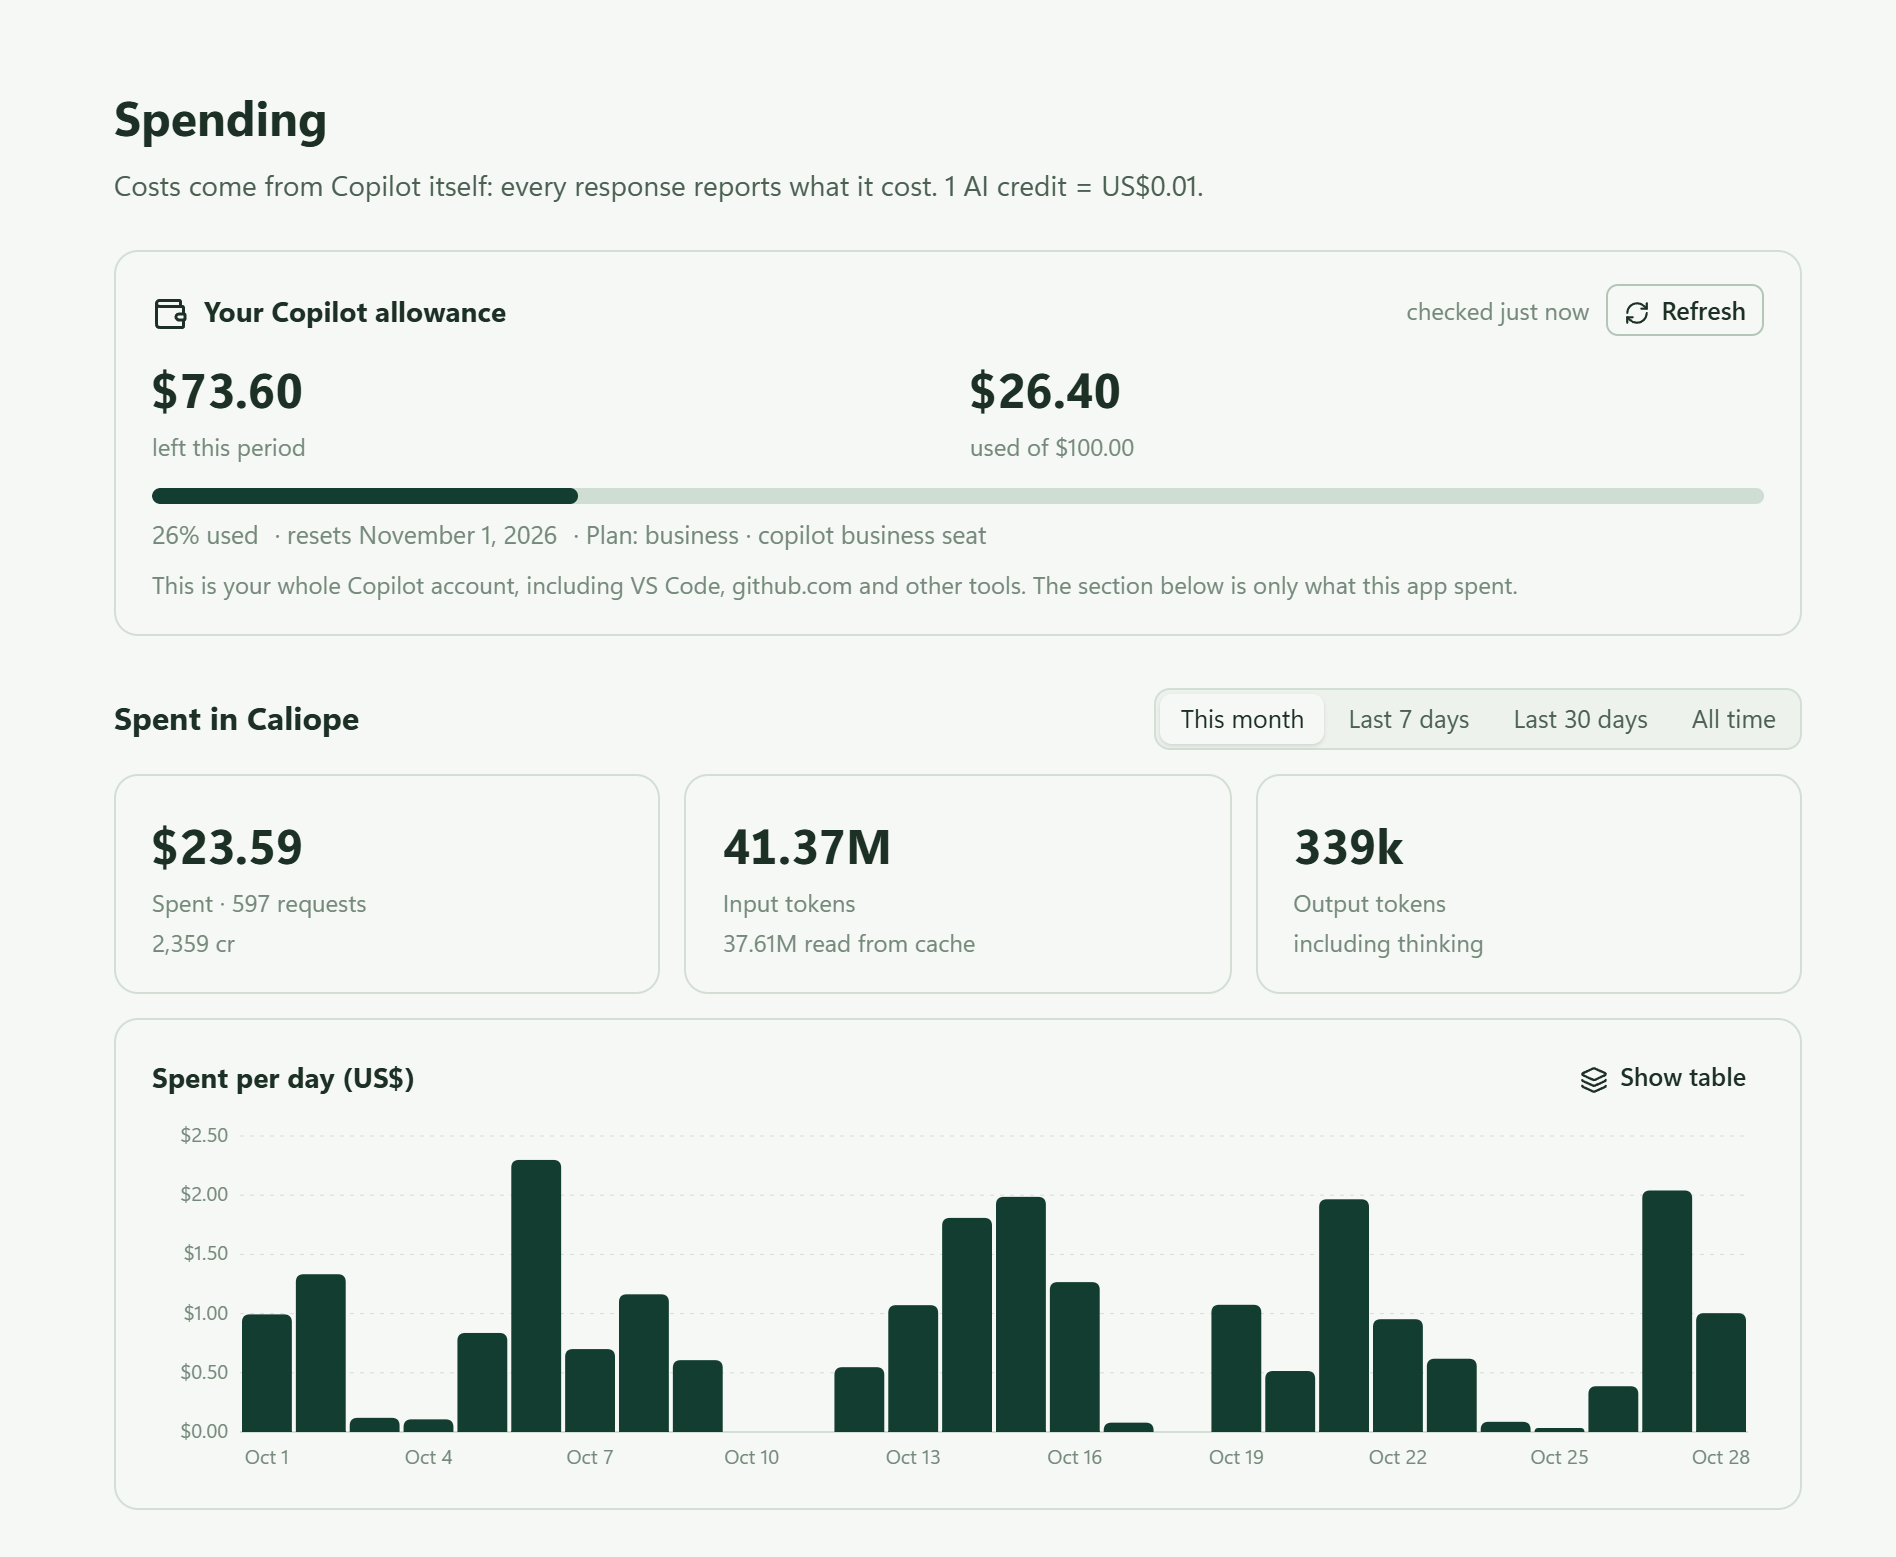Click the layers icon next to Show table

pyautogui.click(x=1593, y=1079)
